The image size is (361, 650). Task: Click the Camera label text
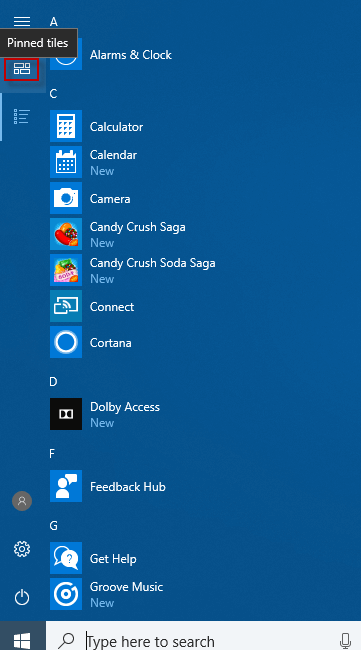point(110,199)
